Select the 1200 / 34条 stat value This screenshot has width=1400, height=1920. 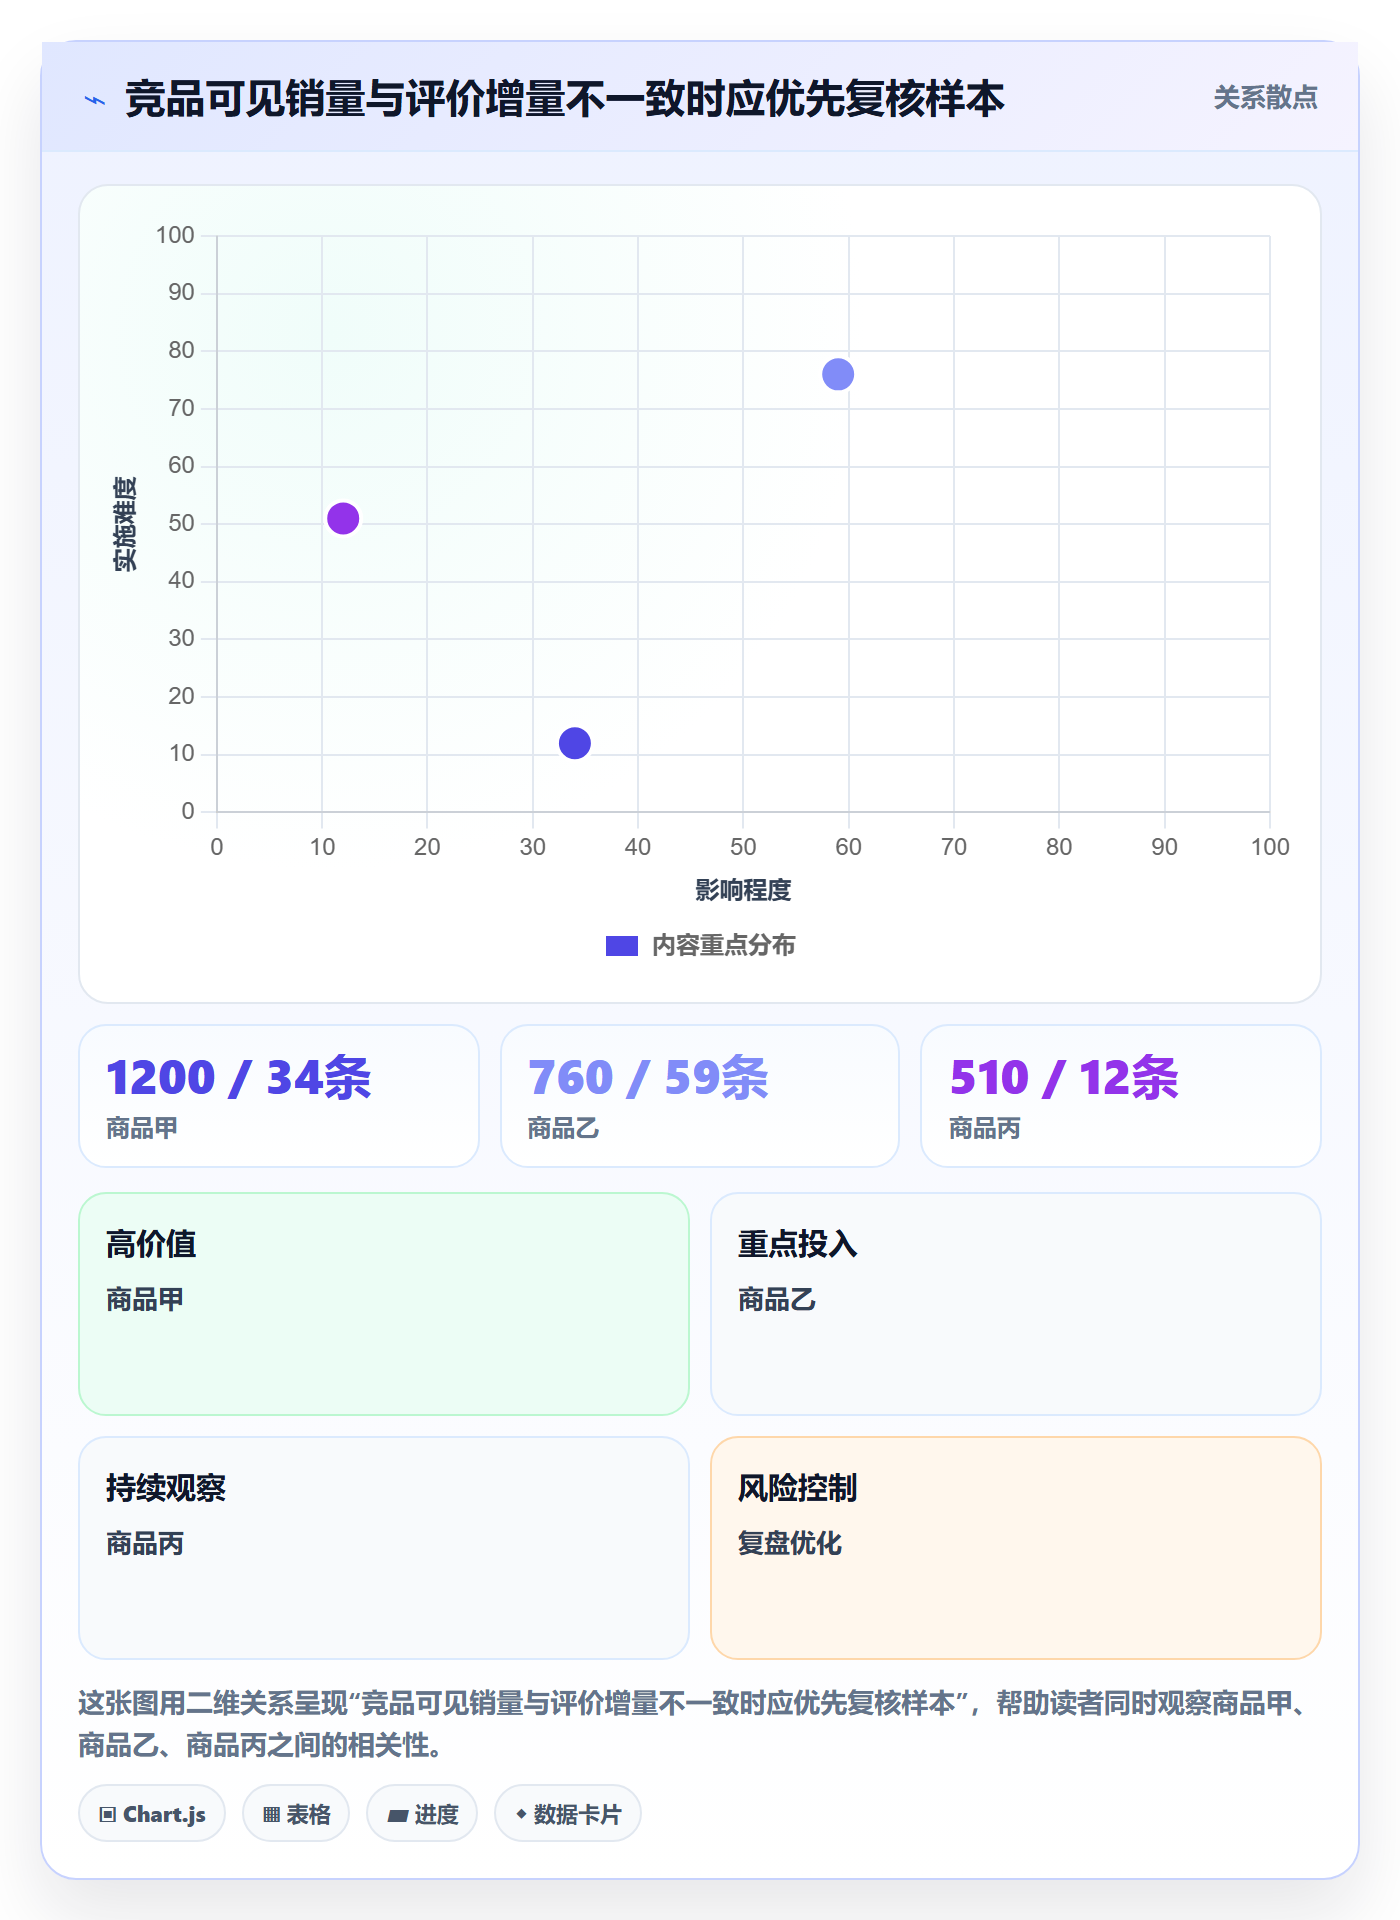[x=239, y=1078]
